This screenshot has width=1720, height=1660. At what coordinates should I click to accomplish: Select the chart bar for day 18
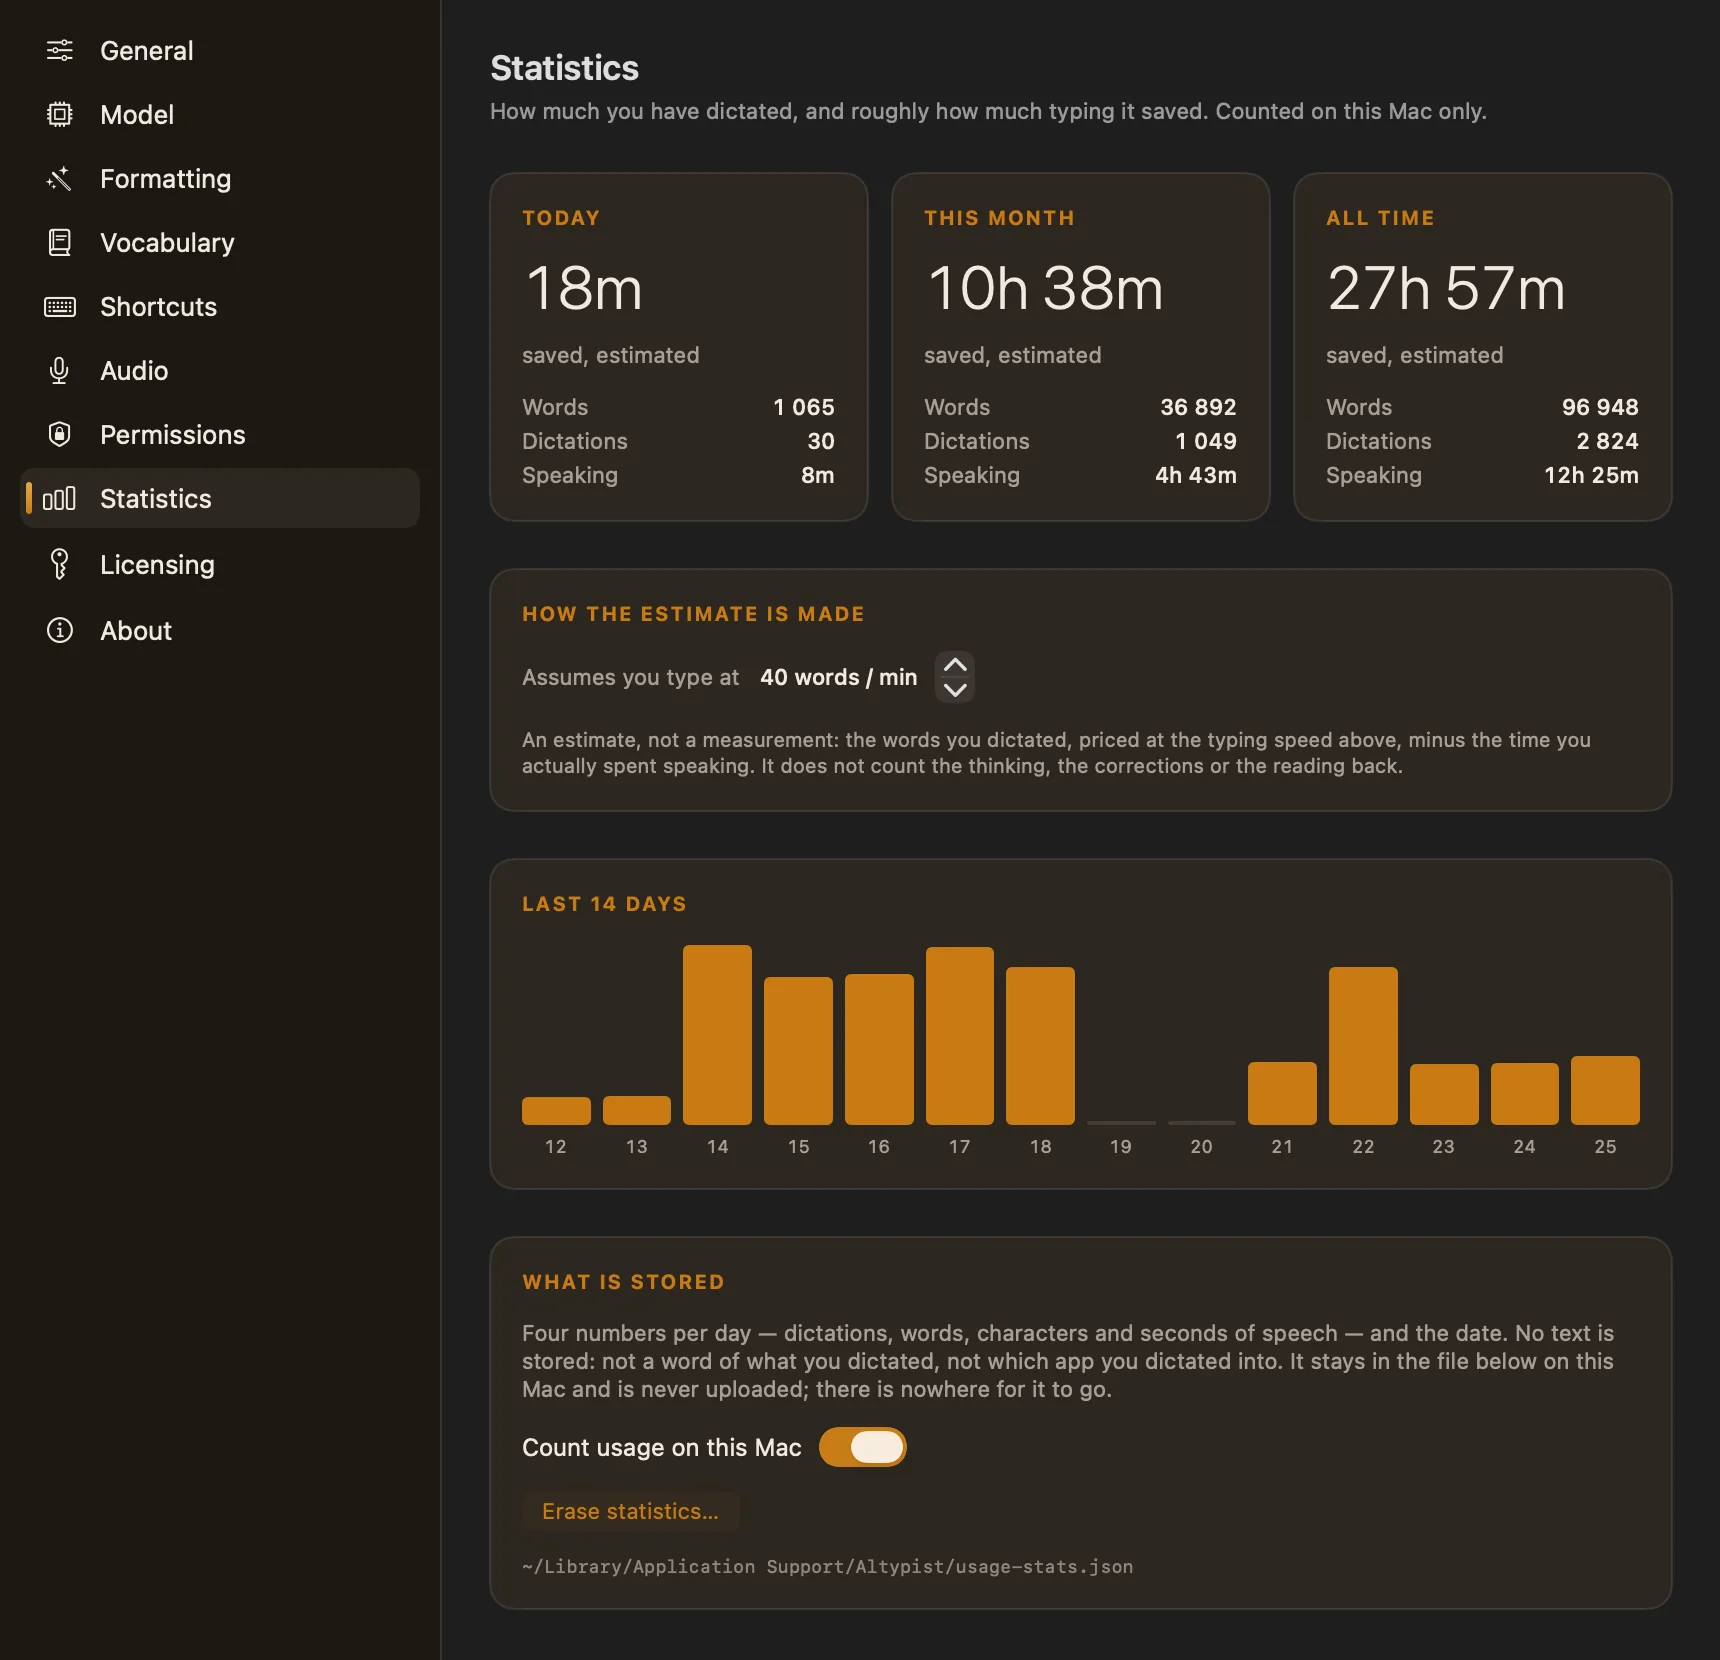1040,1046
